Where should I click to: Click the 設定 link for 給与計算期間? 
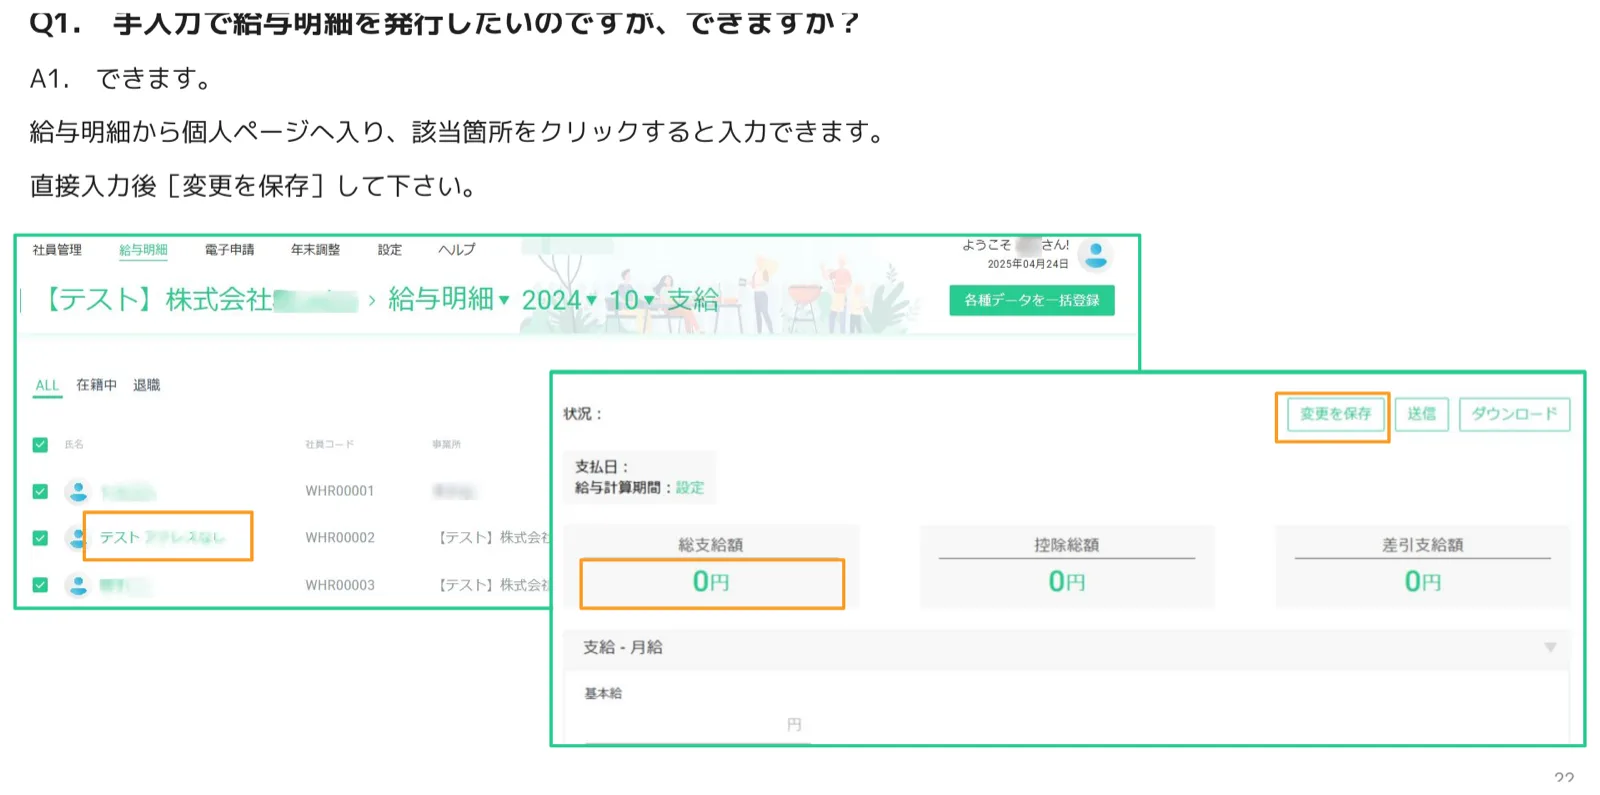point(690,488)
